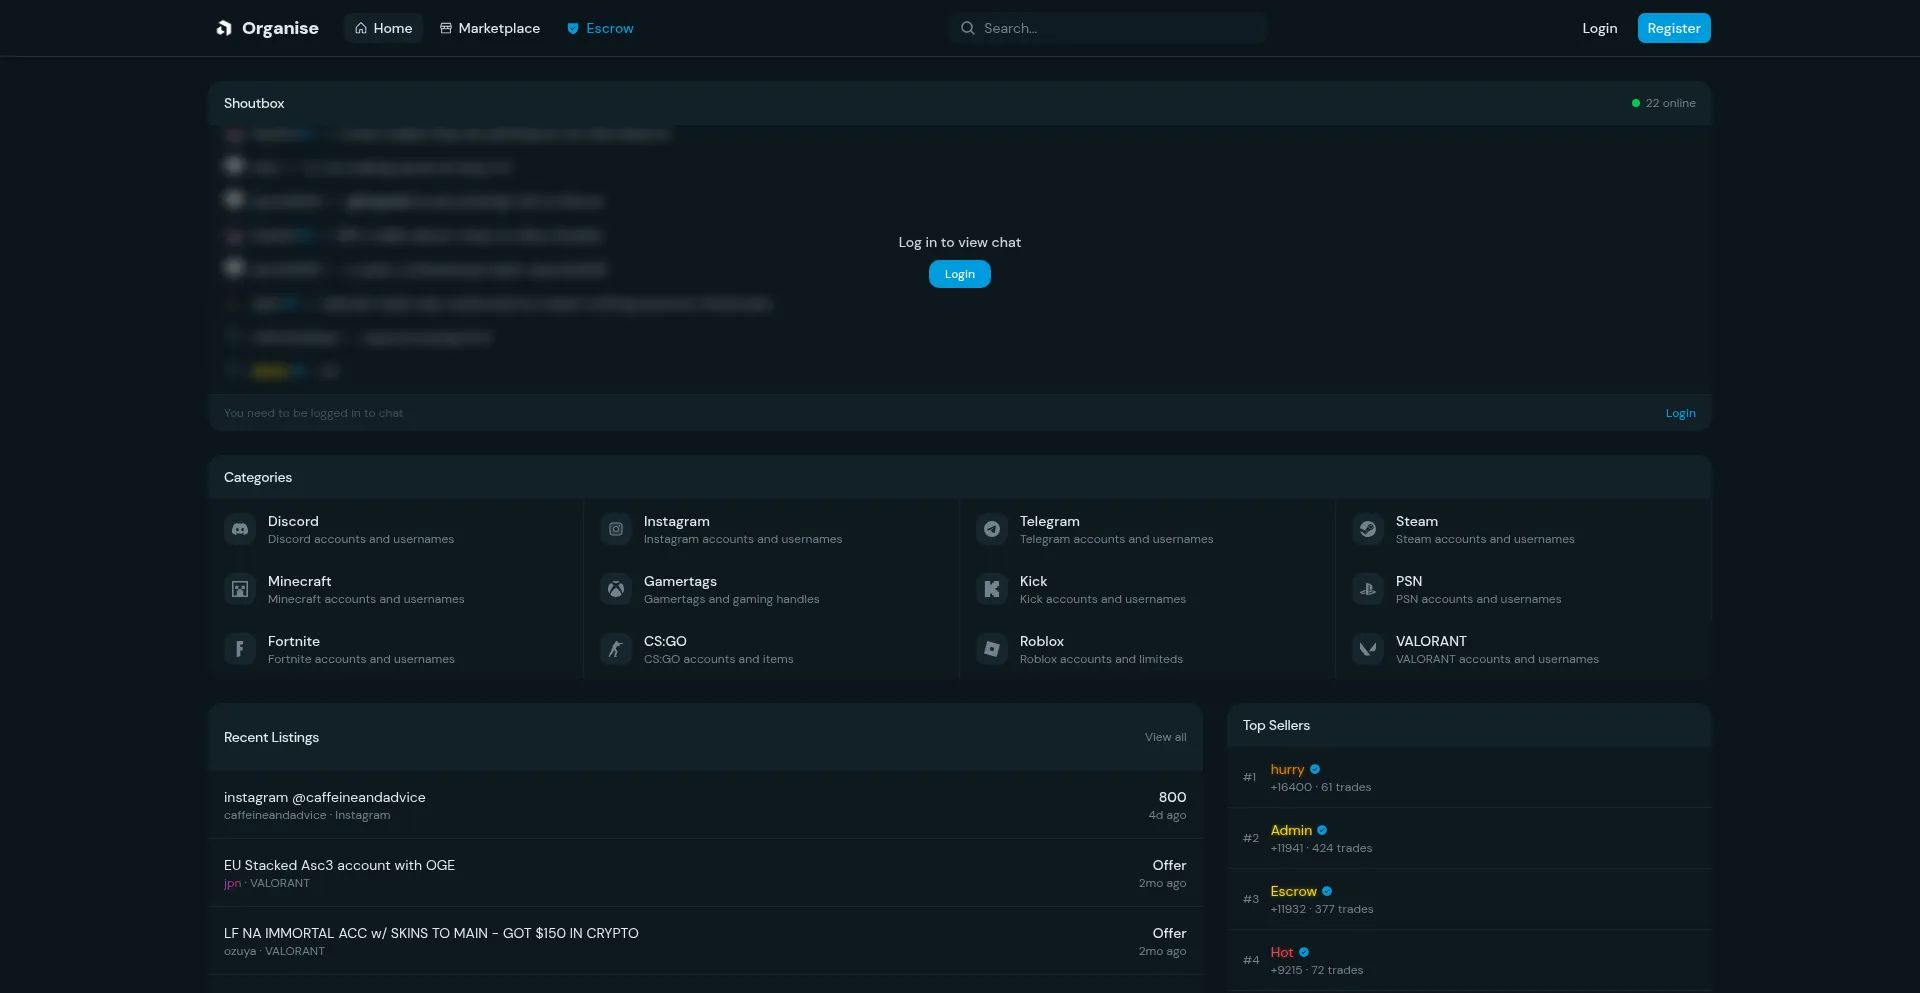Click the Home house icon
Viewport: 1920px width, 993px height.
click(x=361, y=28)
